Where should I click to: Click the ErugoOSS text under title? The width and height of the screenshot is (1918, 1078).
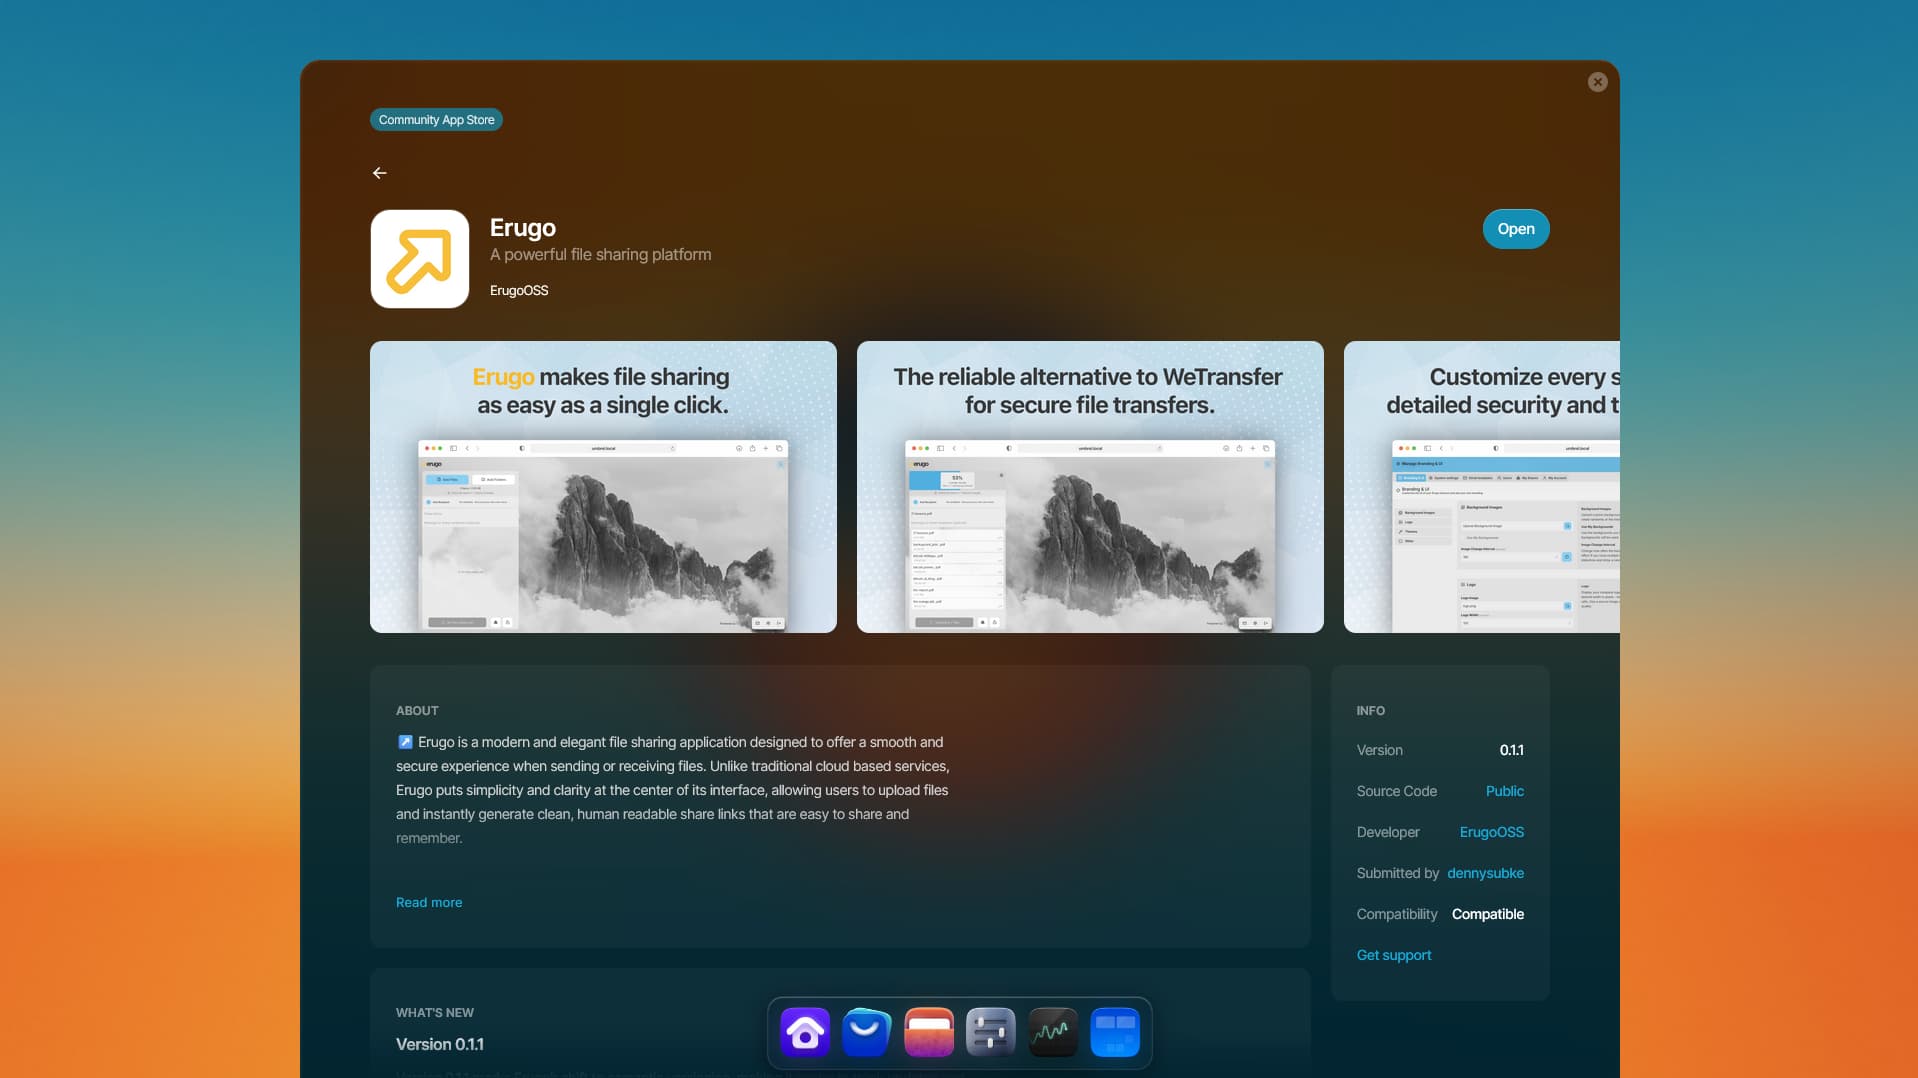point(519,291)
